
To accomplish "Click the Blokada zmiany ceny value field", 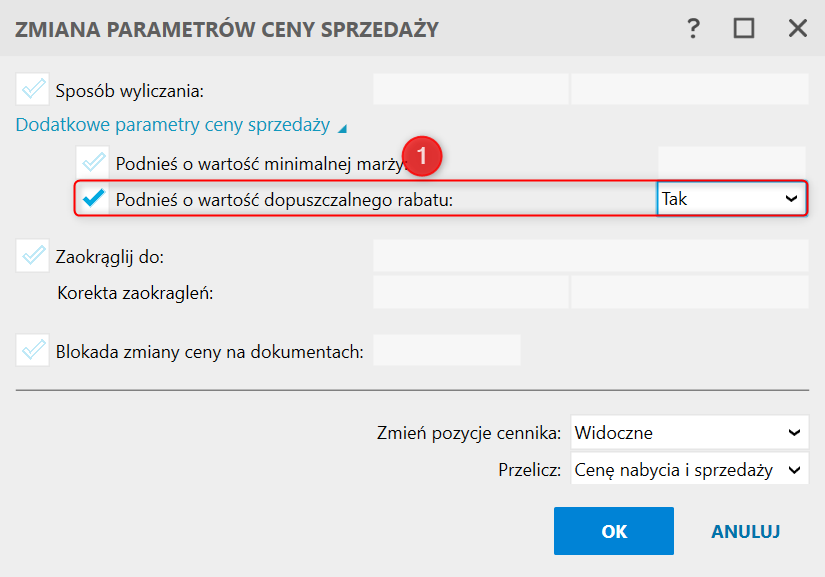I will pos(446,350).
